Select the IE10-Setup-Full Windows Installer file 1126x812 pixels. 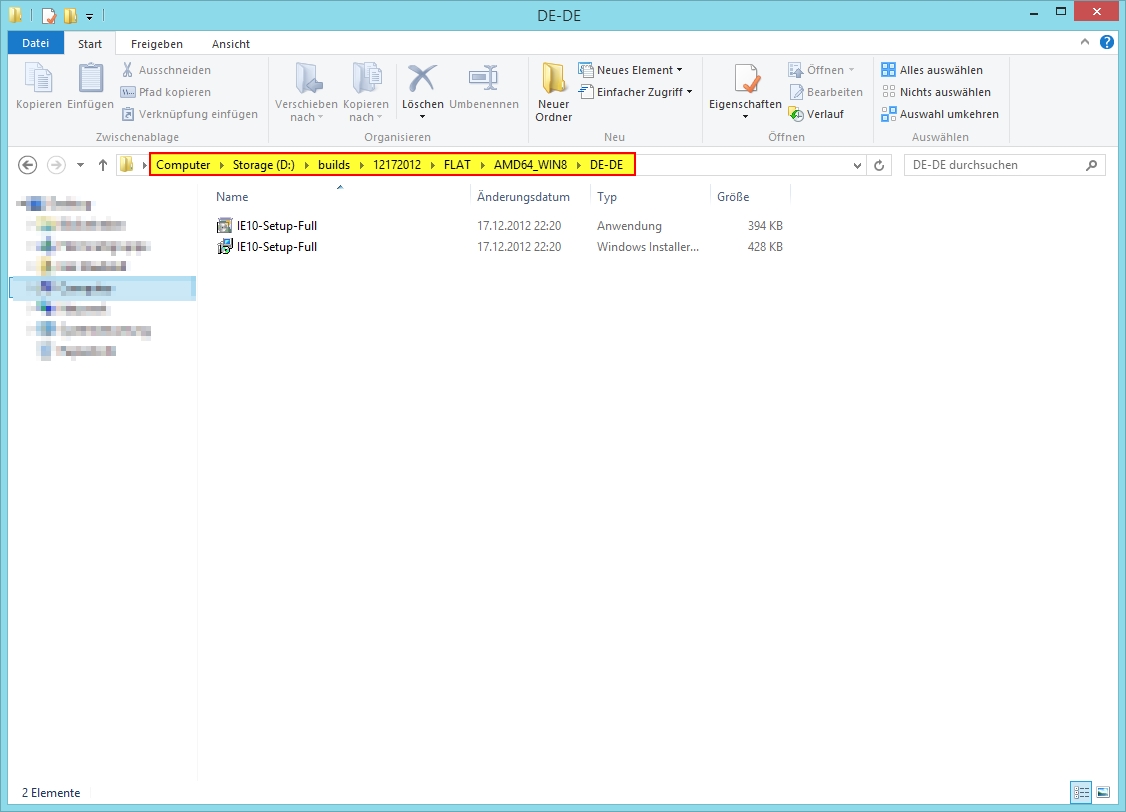tap(276, 247)
